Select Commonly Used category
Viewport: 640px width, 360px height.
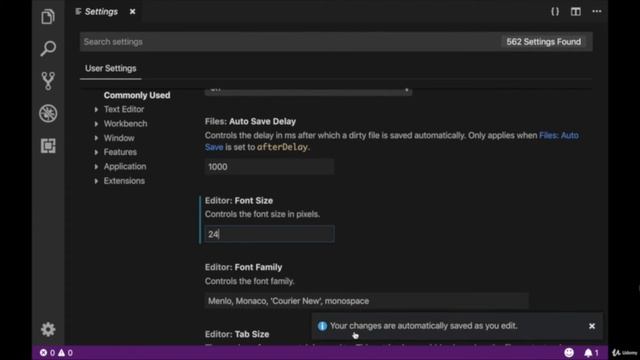pos(137,95)
